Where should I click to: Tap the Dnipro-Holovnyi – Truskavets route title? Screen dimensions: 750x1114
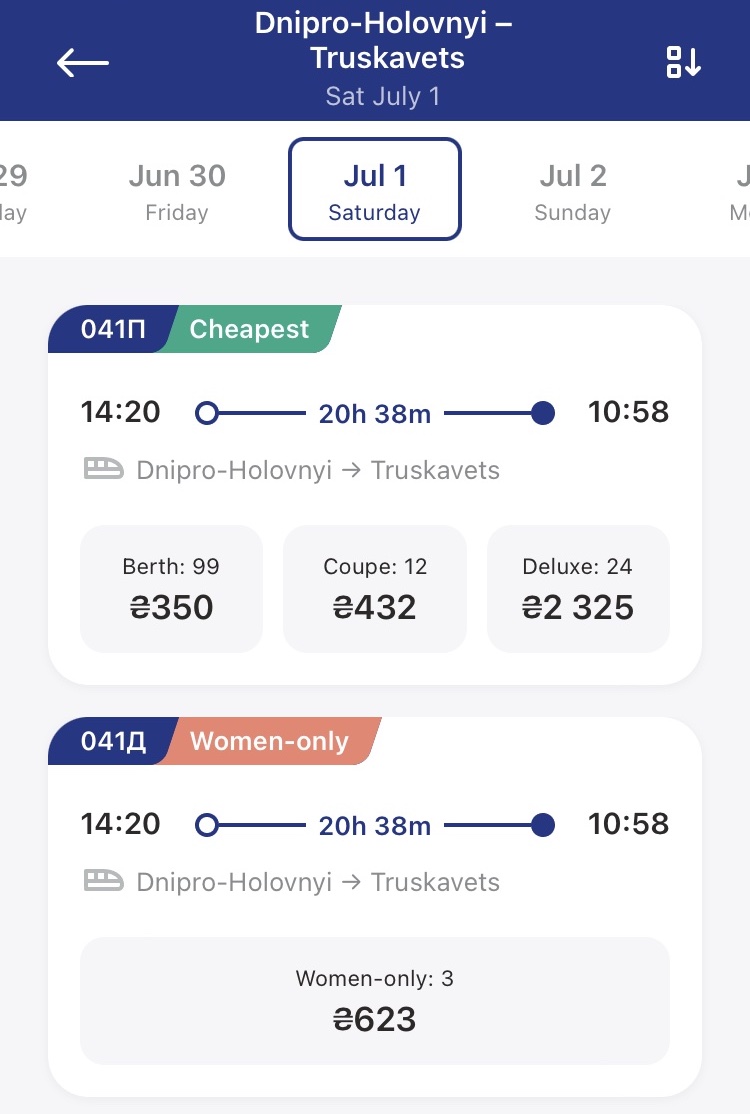385,40
